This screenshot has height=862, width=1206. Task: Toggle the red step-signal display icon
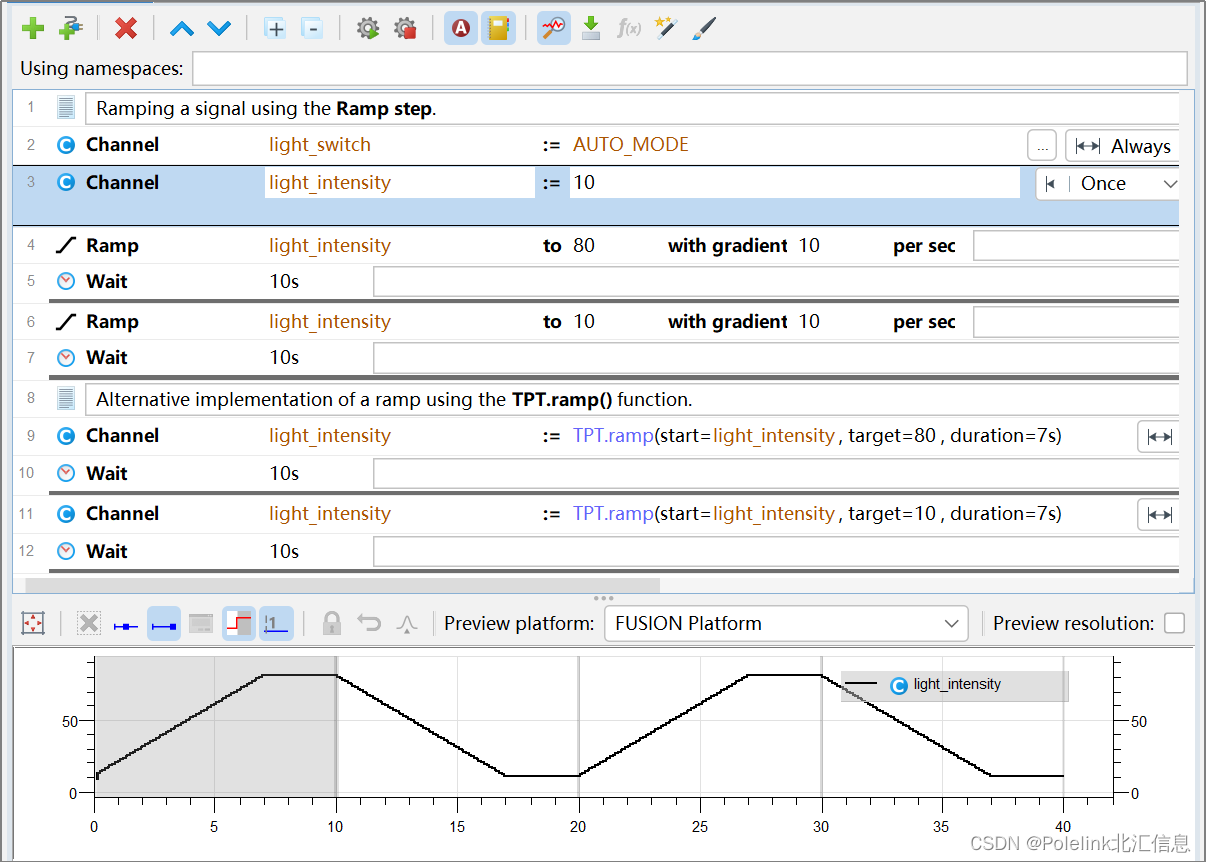click(x=239, y=623)
